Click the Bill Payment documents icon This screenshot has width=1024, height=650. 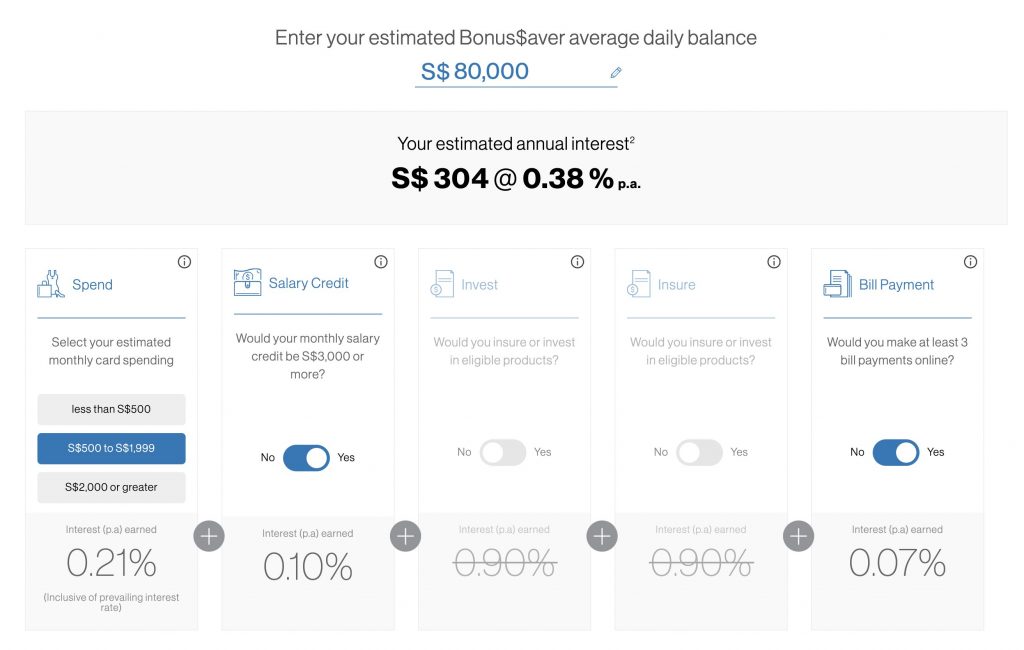click(x=837, y=284)
